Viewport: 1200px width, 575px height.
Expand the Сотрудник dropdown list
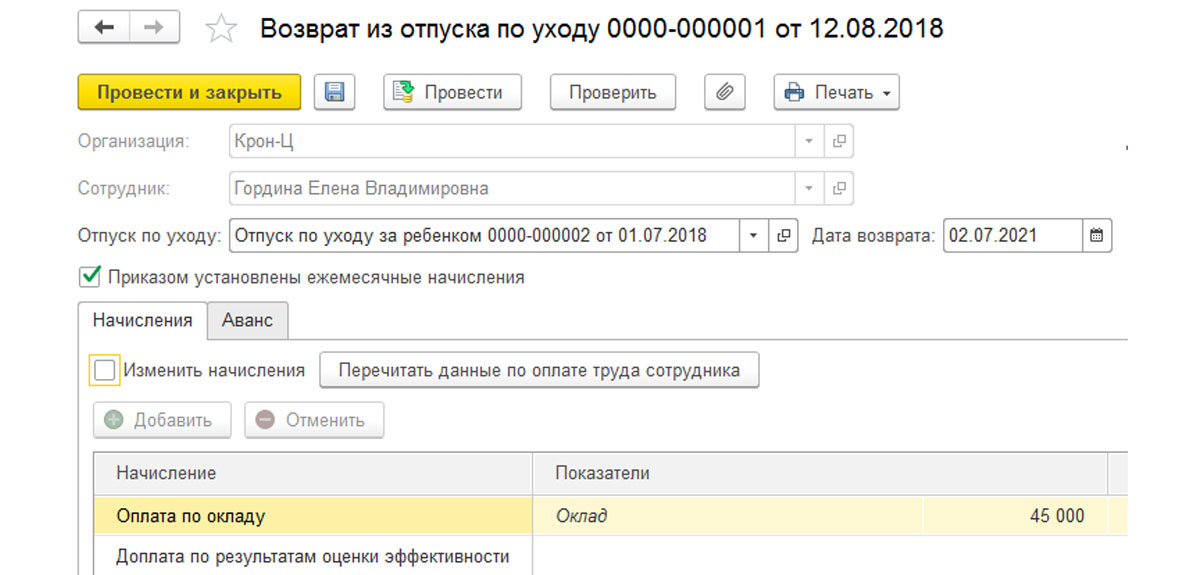point(809,188)
